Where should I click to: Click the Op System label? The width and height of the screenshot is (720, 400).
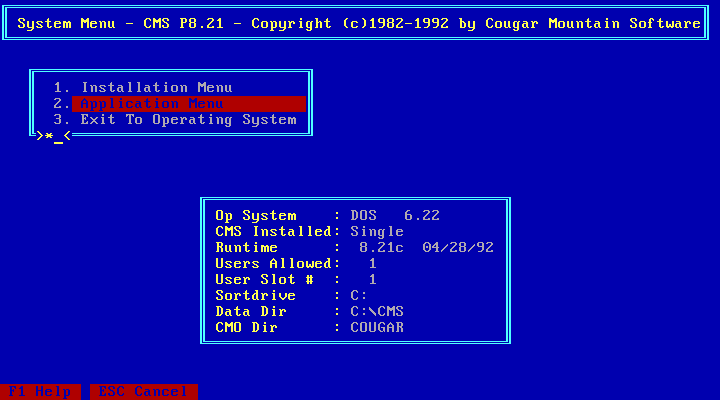(256, 215)
